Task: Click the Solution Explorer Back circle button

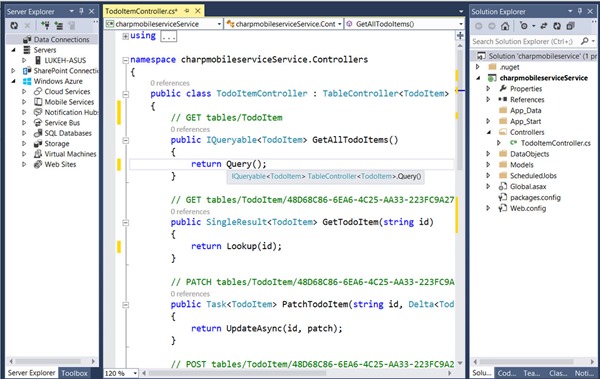Action: (x=479, y=26)
